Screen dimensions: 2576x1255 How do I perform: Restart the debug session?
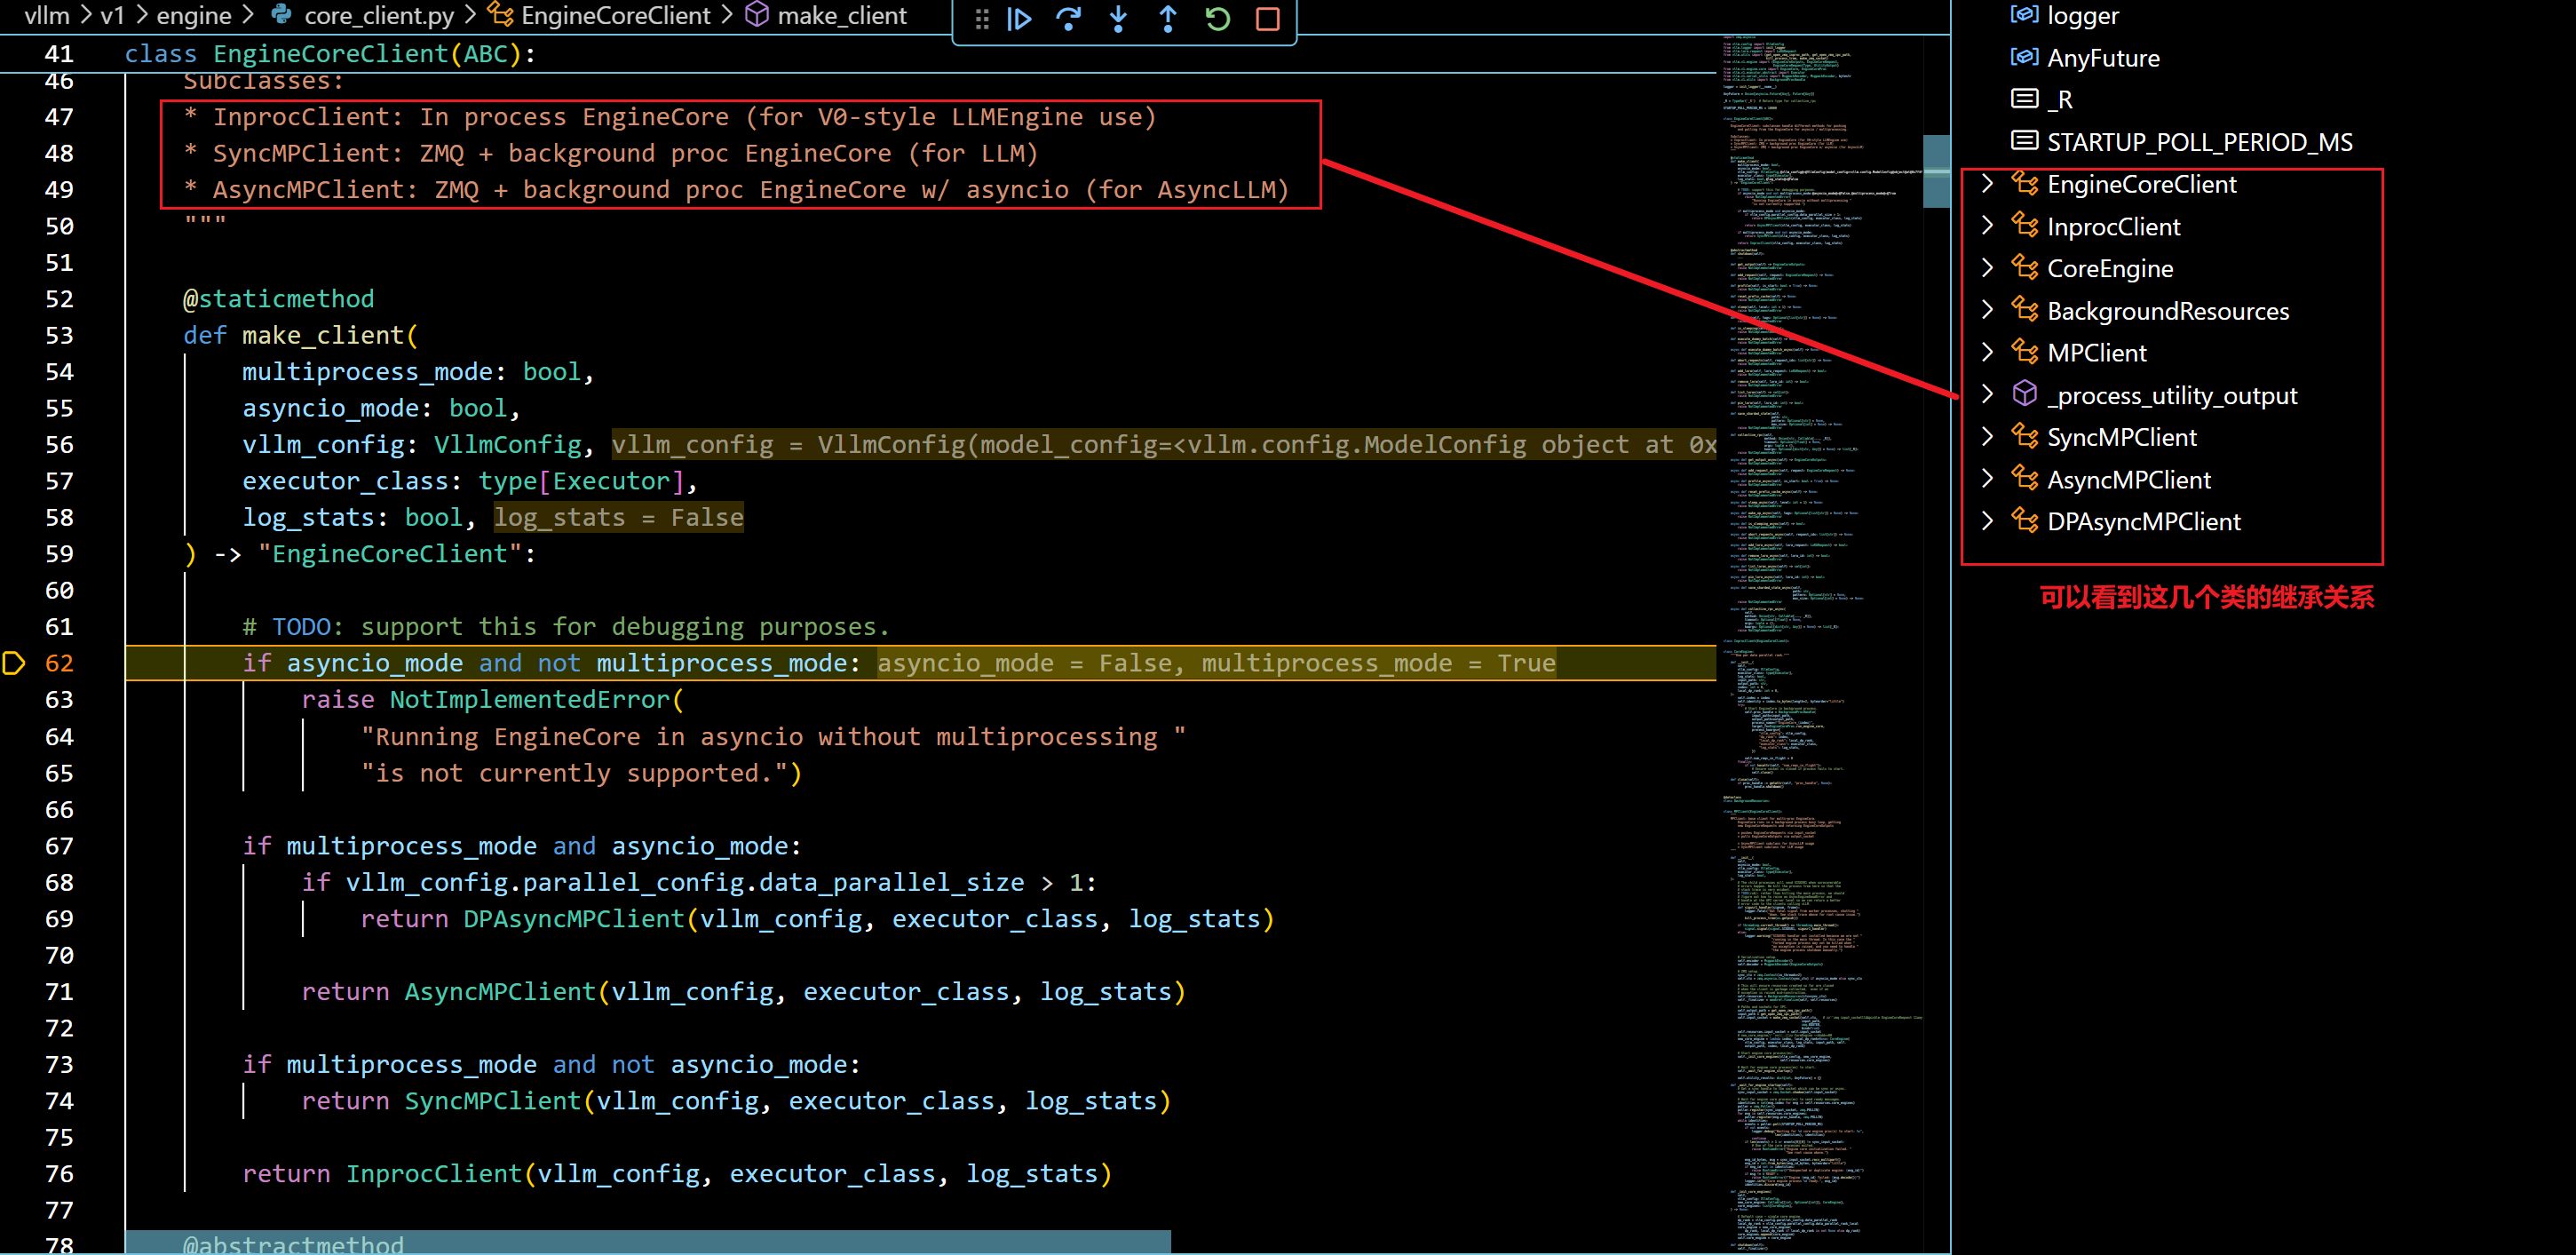[1217, 19]
